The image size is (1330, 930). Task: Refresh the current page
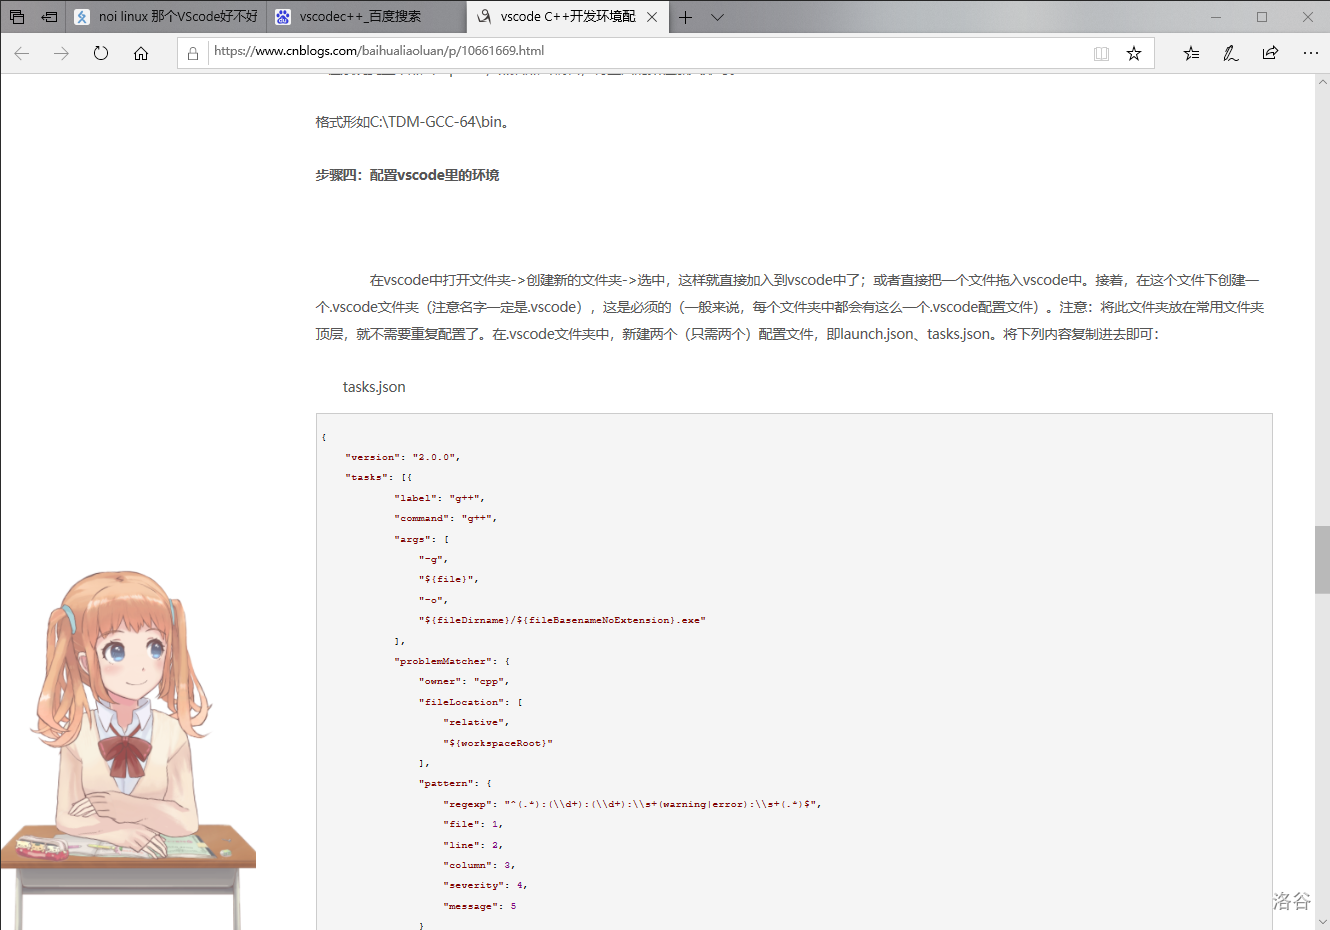[x=101, y=53]
